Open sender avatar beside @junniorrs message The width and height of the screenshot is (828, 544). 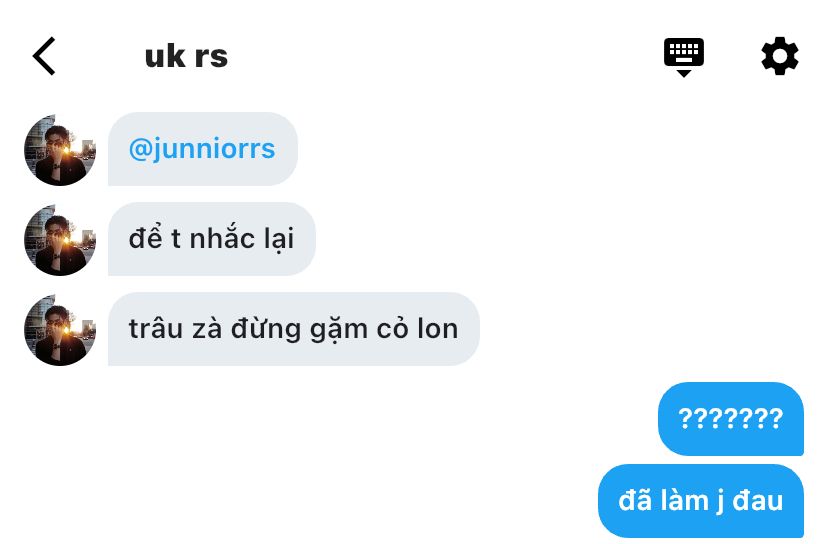(60, 150)
